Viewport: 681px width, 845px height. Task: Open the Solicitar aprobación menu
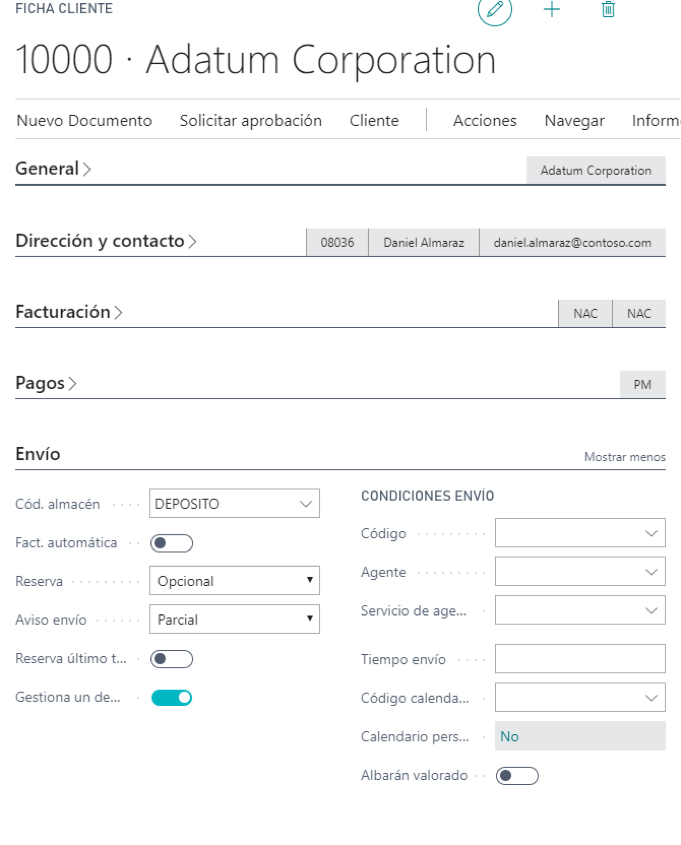251,120
